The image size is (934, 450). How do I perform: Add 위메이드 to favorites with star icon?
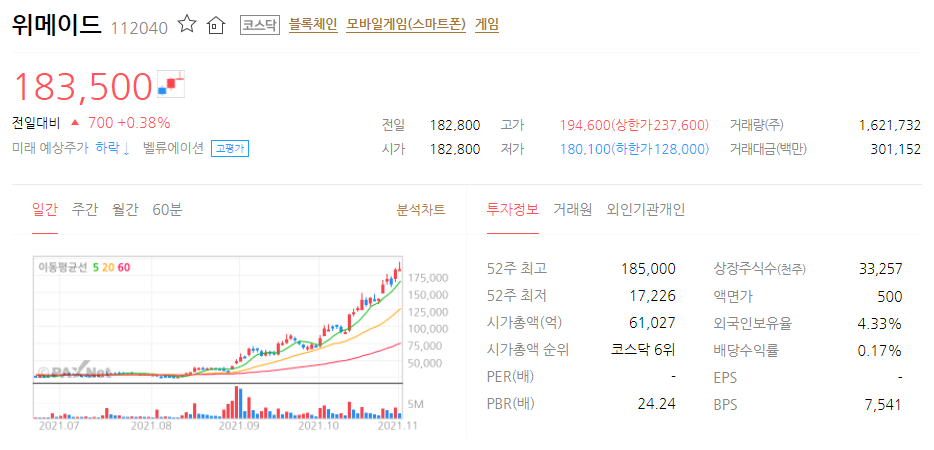pyautogui.click(x=187, y=24)
